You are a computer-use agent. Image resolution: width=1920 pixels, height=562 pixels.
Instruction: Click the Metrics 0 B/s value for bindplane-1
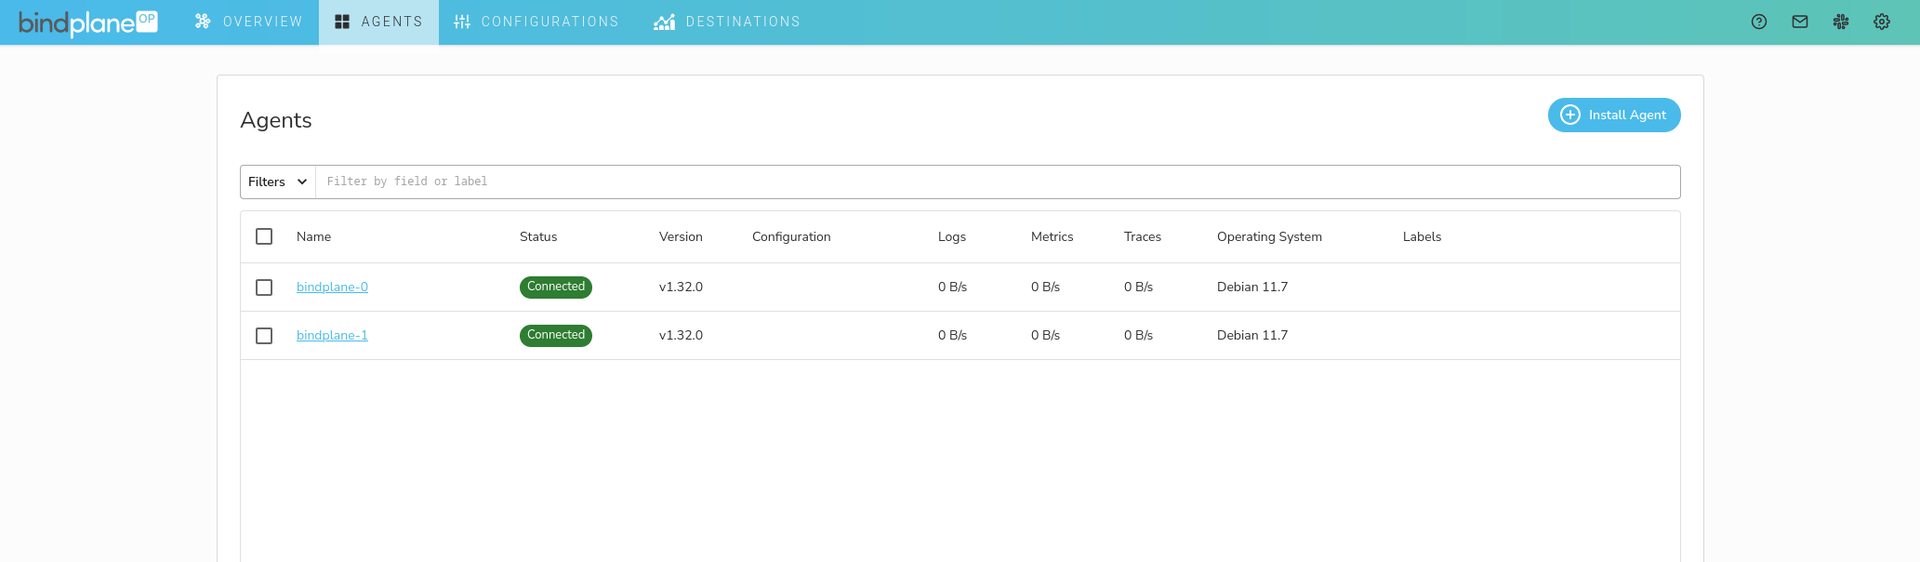(1045, 335)
